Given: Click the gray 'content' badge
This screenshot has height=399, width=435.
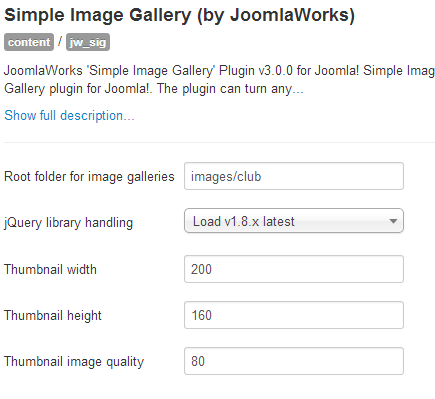Looking at the screenshot, I should coord(29,42).
